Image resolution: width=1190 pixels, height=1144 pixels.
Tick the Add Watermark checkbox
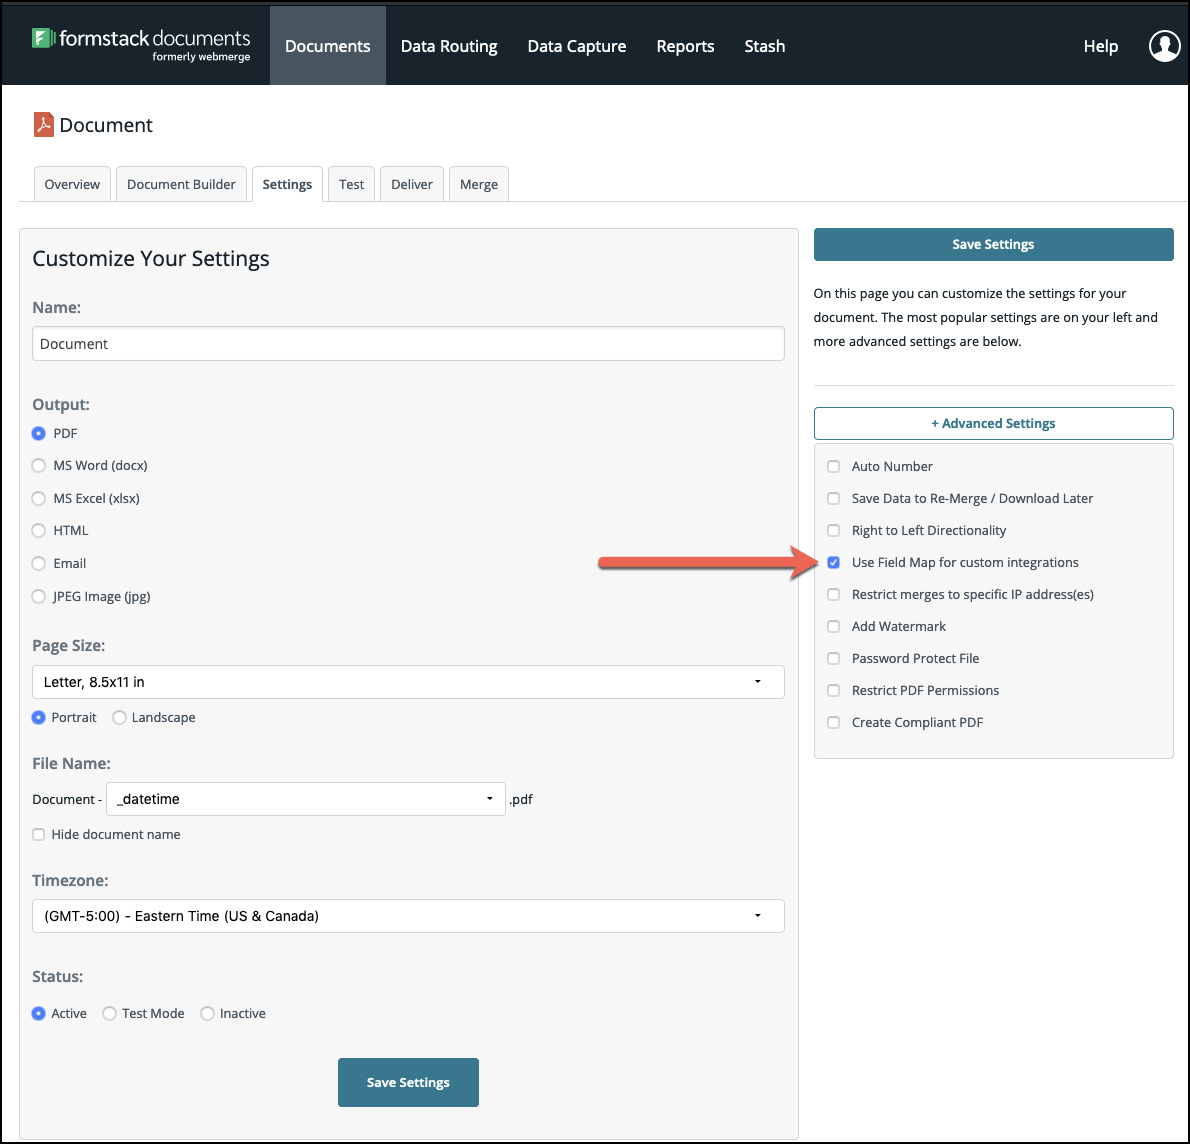tap(834, 627)
